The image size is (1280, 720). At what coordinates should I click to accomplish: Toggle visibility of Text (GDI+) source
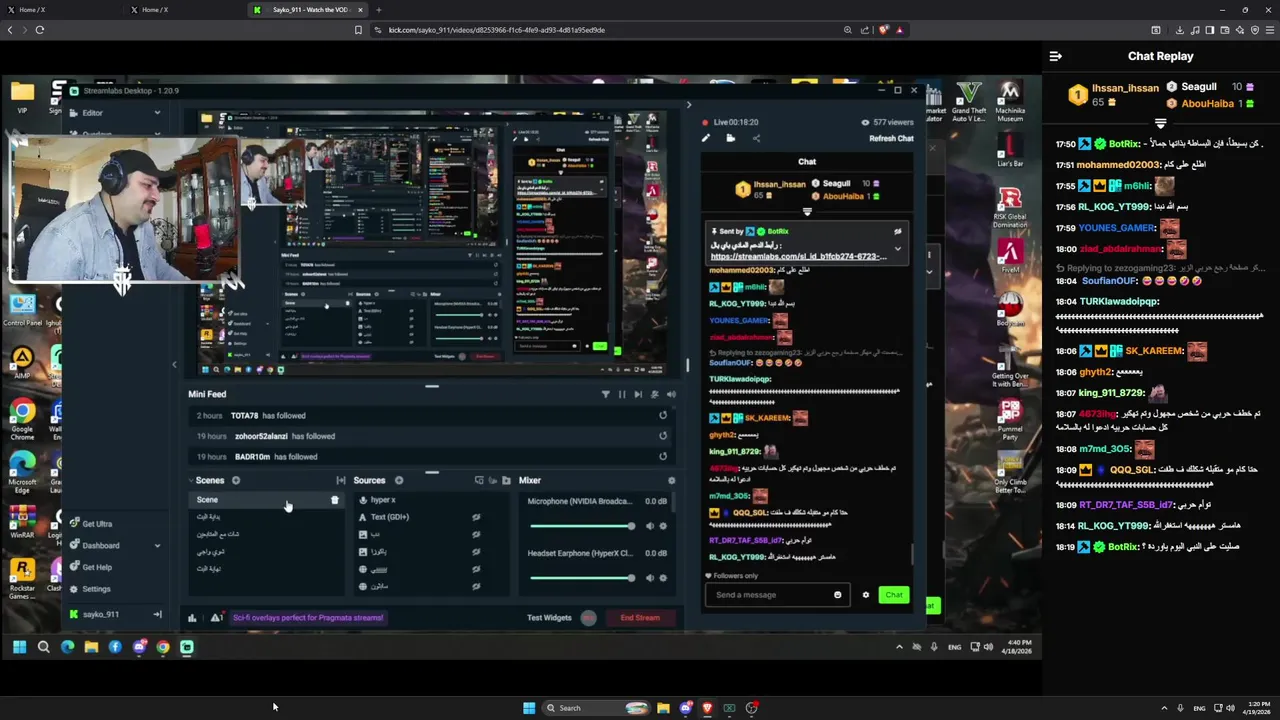click(476, 517)
